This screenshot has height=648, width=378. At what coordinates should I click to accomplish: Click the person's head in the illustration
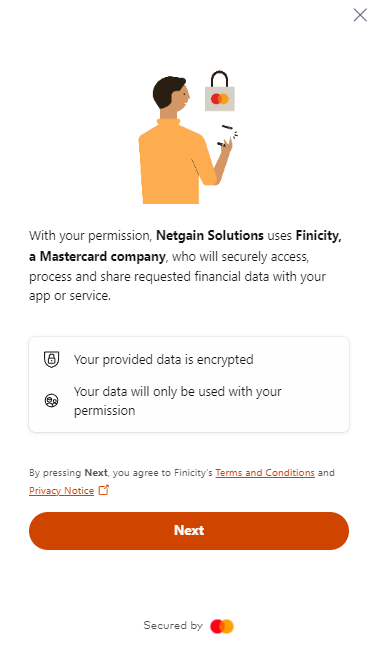(171, 93)
